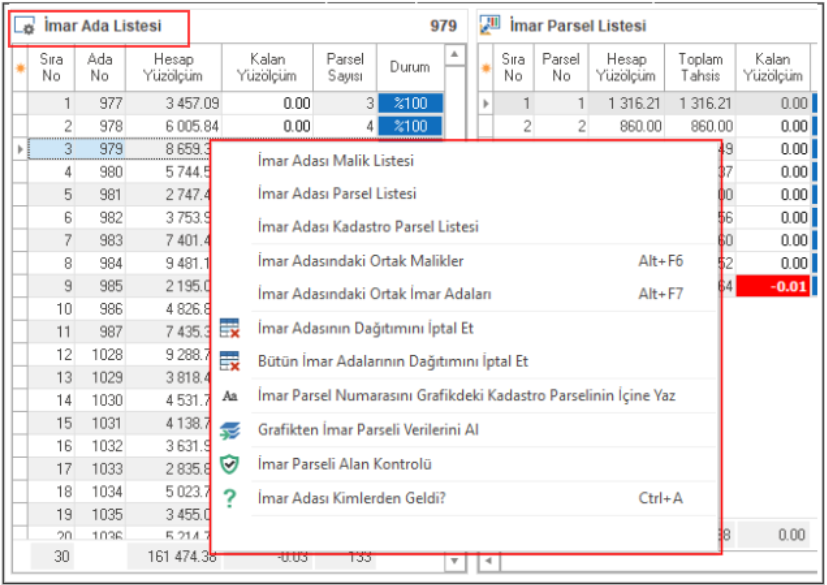The image size is (827, 585).
Task: Click left scroll arrow under Parsel list
Action: [488, 561]
